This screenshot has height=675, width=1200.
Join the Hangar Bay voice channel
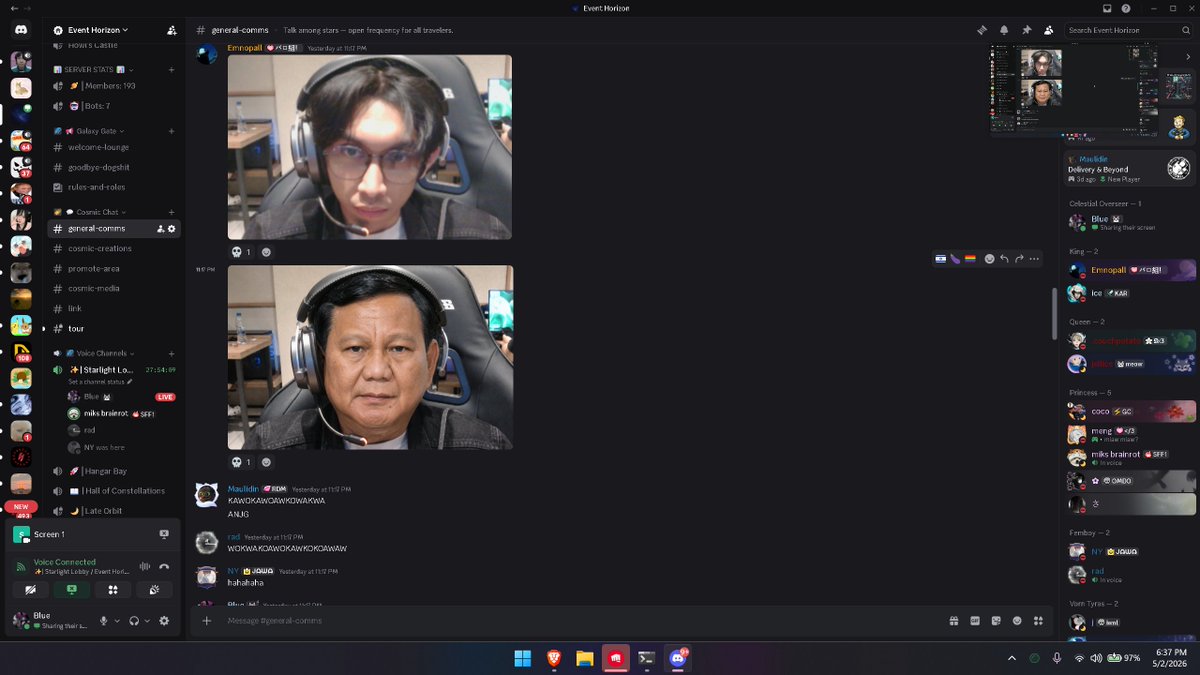tap(114, 471)
